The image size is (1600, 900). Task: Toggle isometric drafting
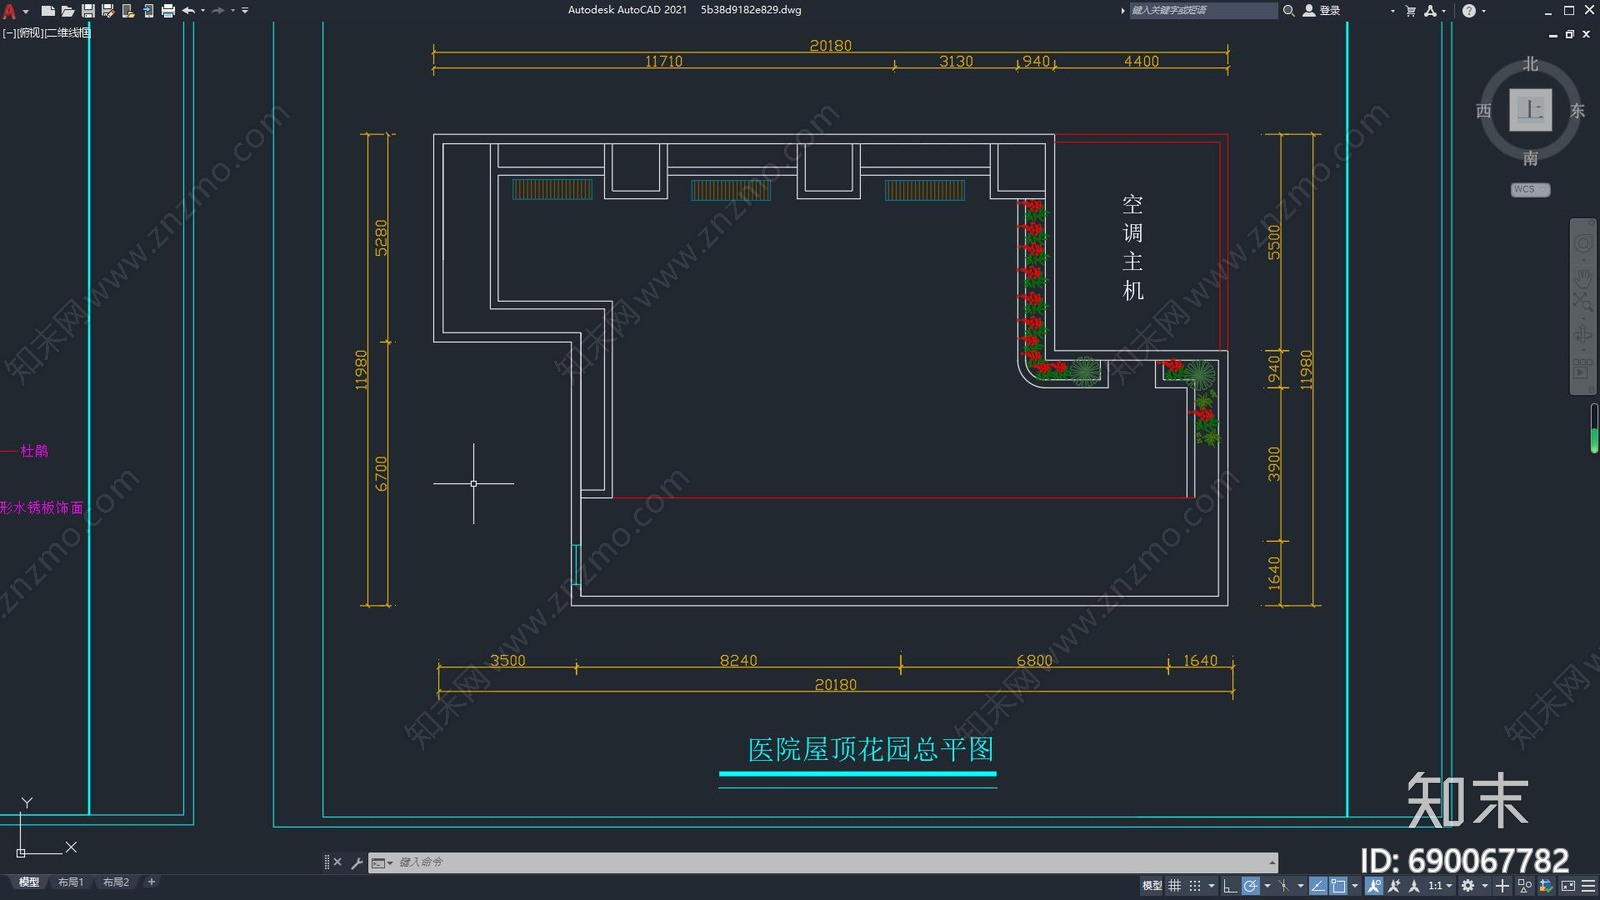[x=1284, y=885]
